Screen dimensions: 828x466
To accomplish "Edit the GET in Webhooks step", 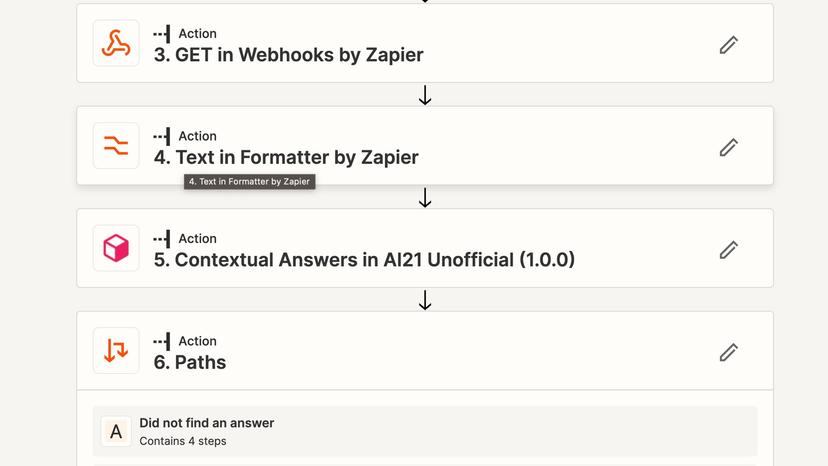I will tap(728, 44).
